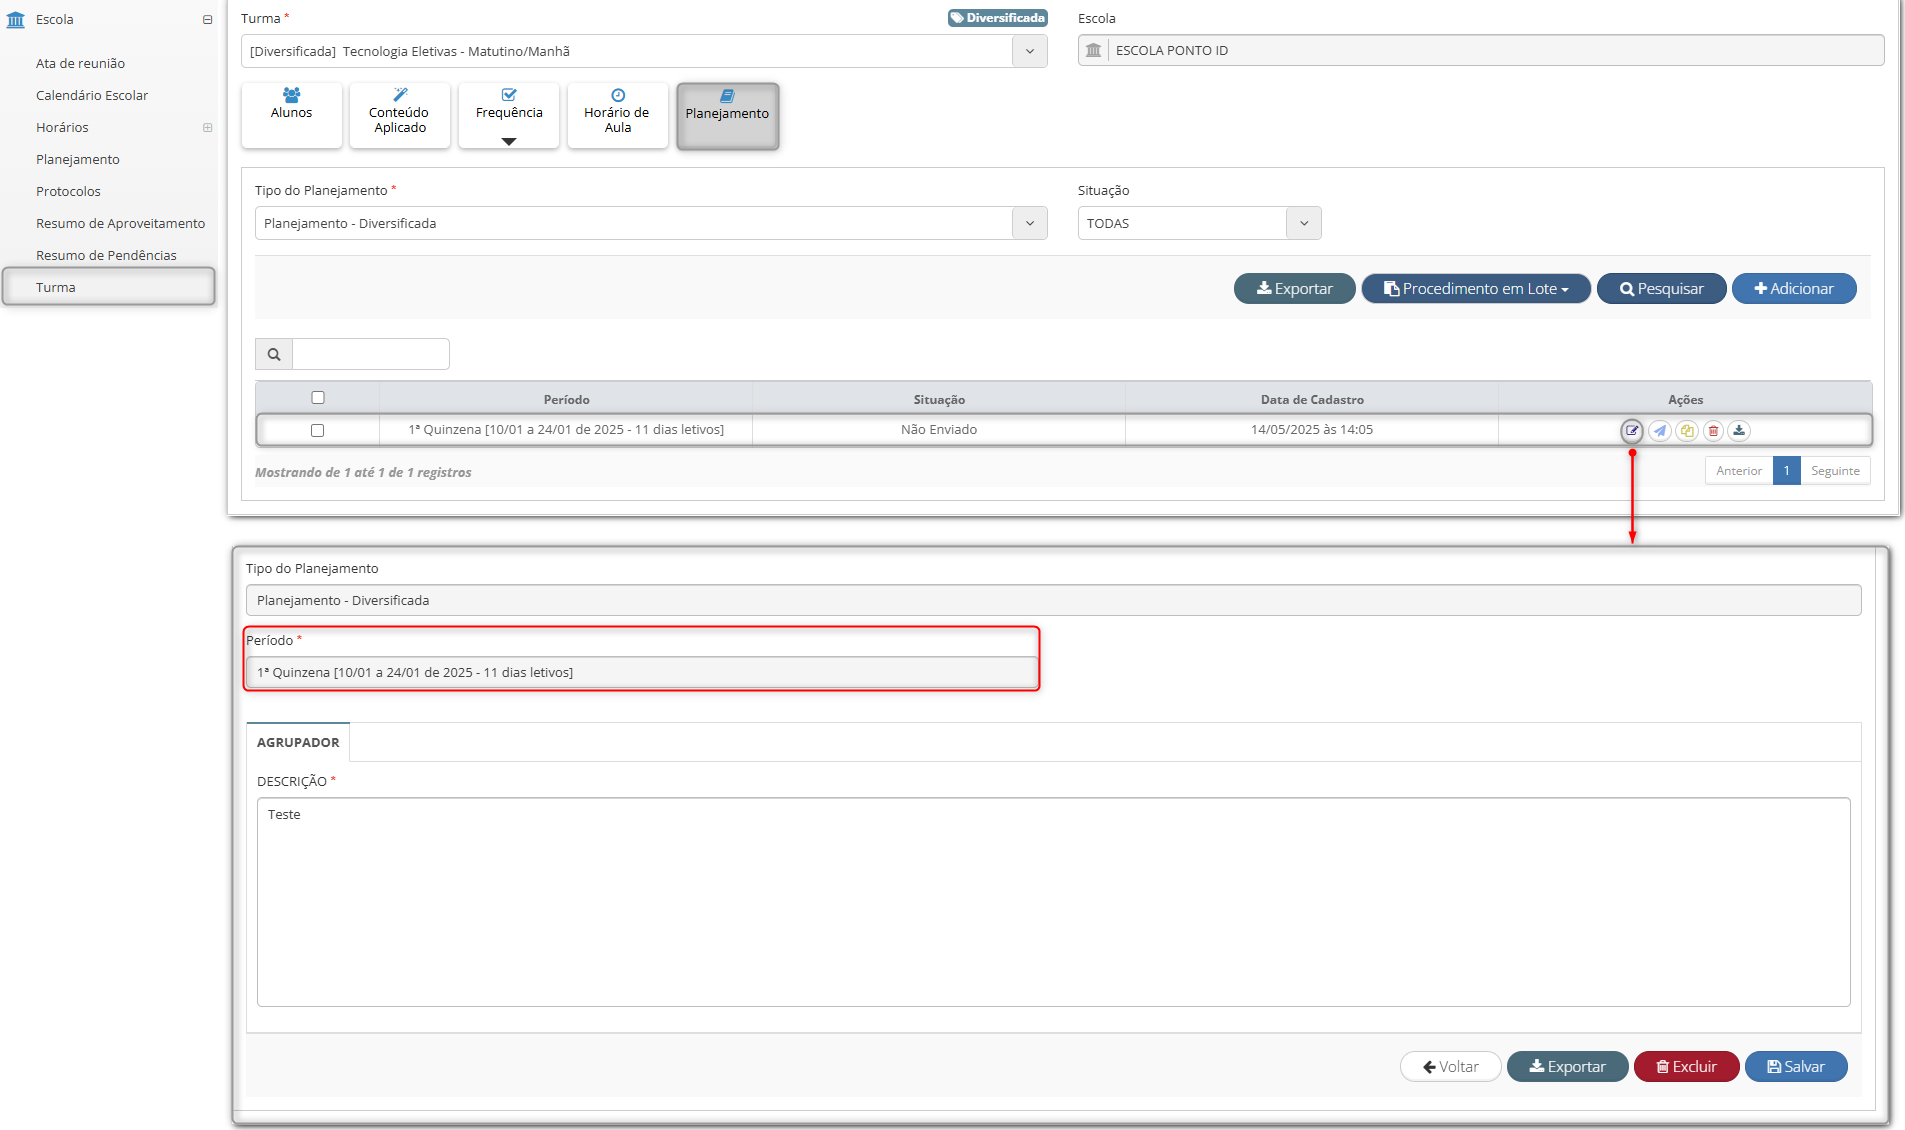Open the Horário de Aula tab
The width and height of the screenshot is (1905, 1130).
(x=618, y=115)
